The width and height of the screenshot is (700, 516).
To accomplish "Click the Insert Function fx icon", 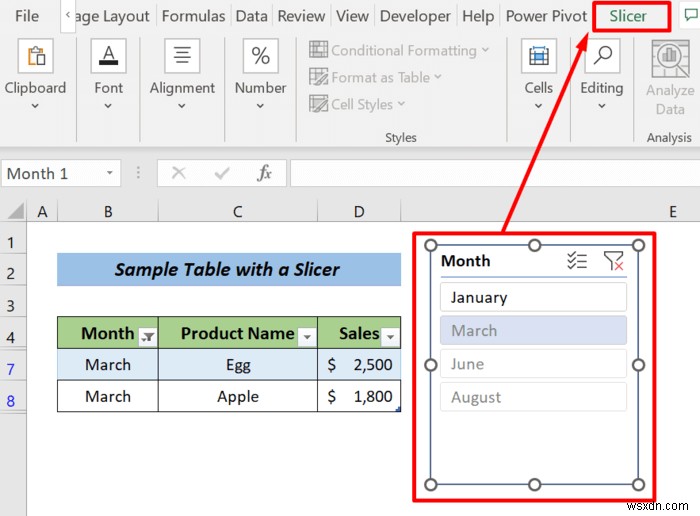I will [264, 173].
